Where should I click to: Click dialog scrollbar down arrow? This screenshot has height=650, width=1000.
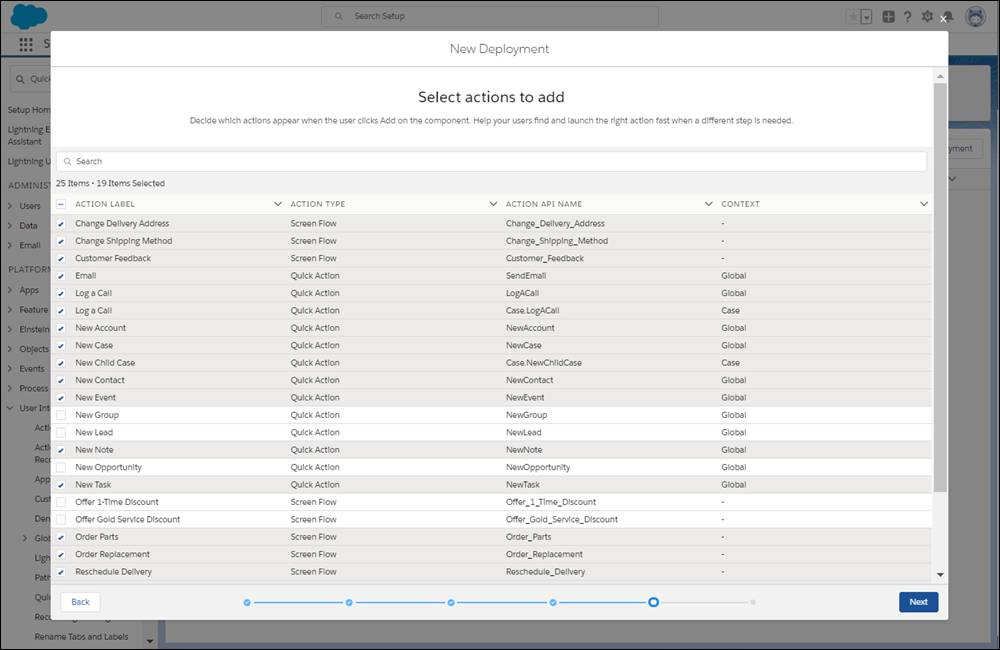click(940, 575)
